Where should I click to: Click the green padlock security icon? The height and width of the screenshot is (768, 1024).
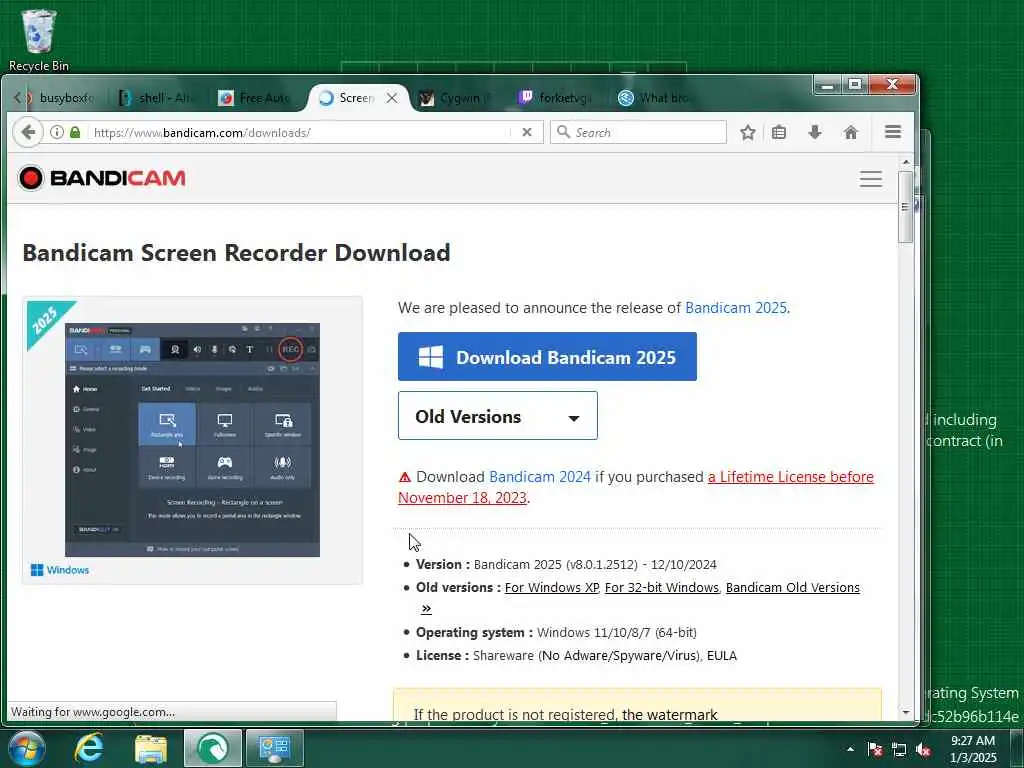75,133
